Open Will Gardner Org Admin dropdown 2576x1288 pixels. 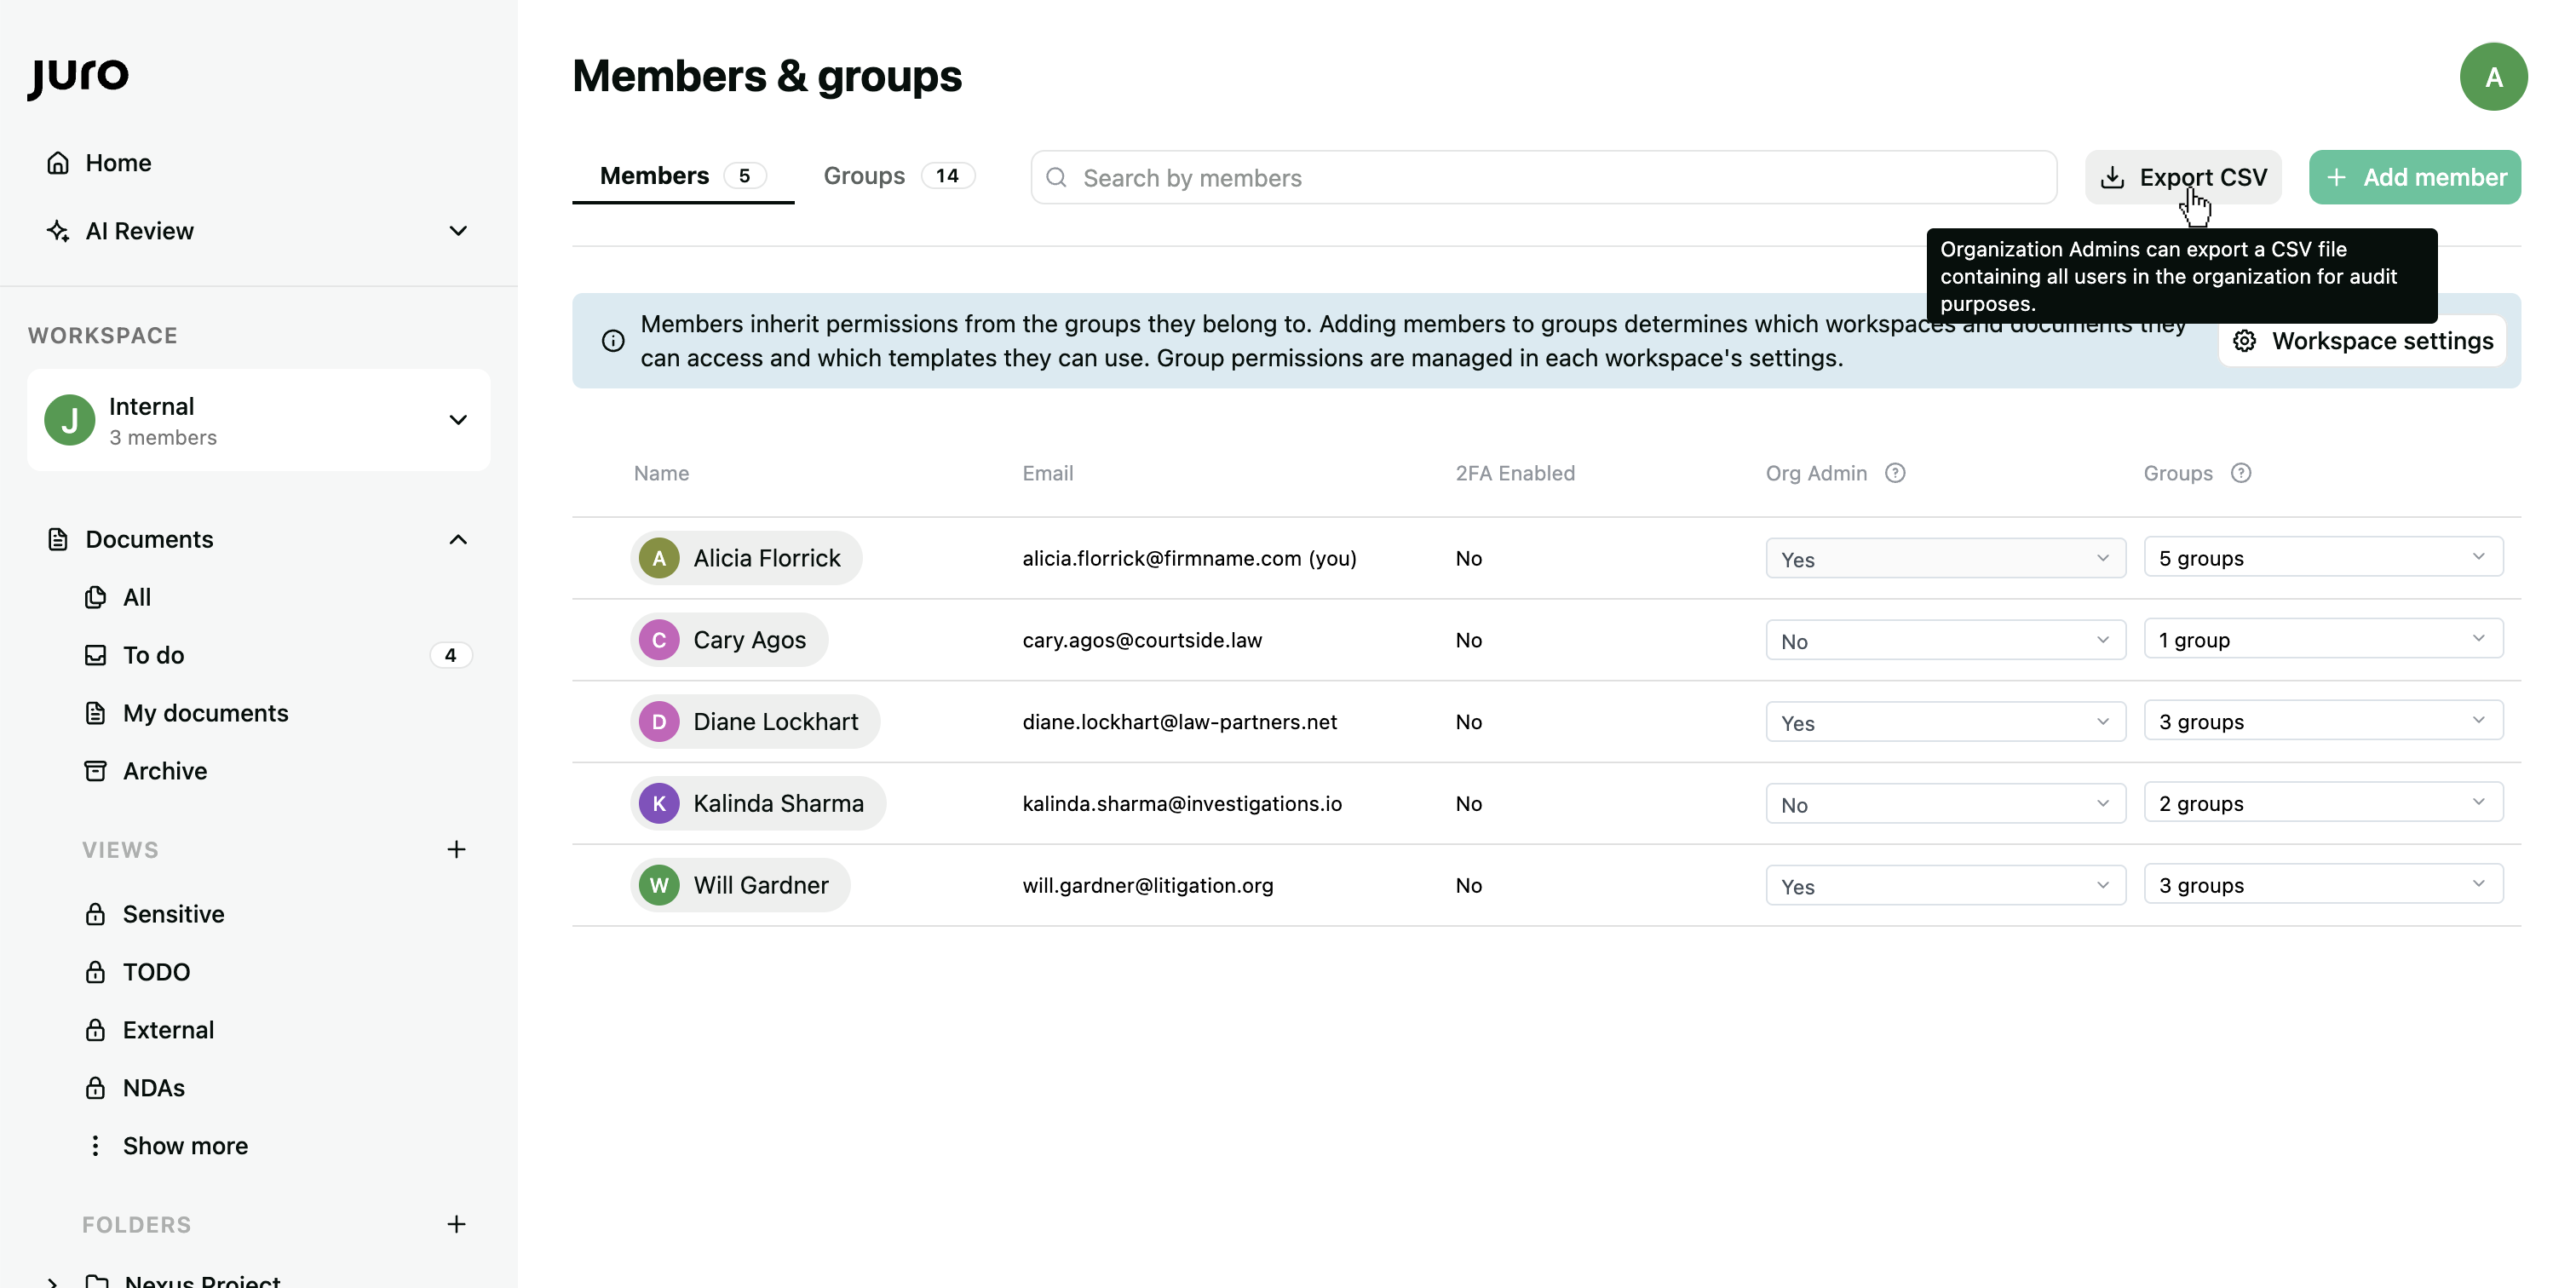pyautogui.click(x=1944, y=886)
